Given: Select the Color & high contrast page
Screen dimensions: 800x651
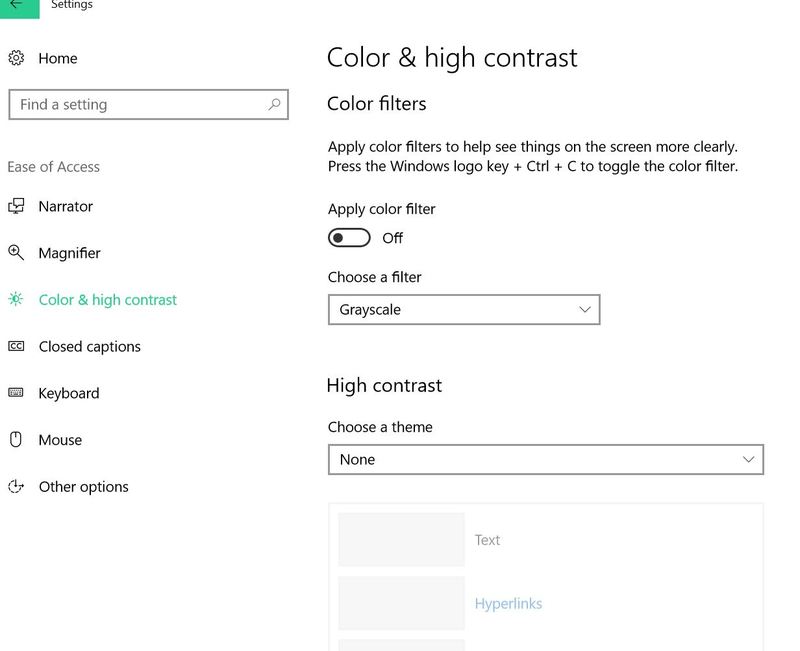Looking at the screenshot, I should 107,300.
